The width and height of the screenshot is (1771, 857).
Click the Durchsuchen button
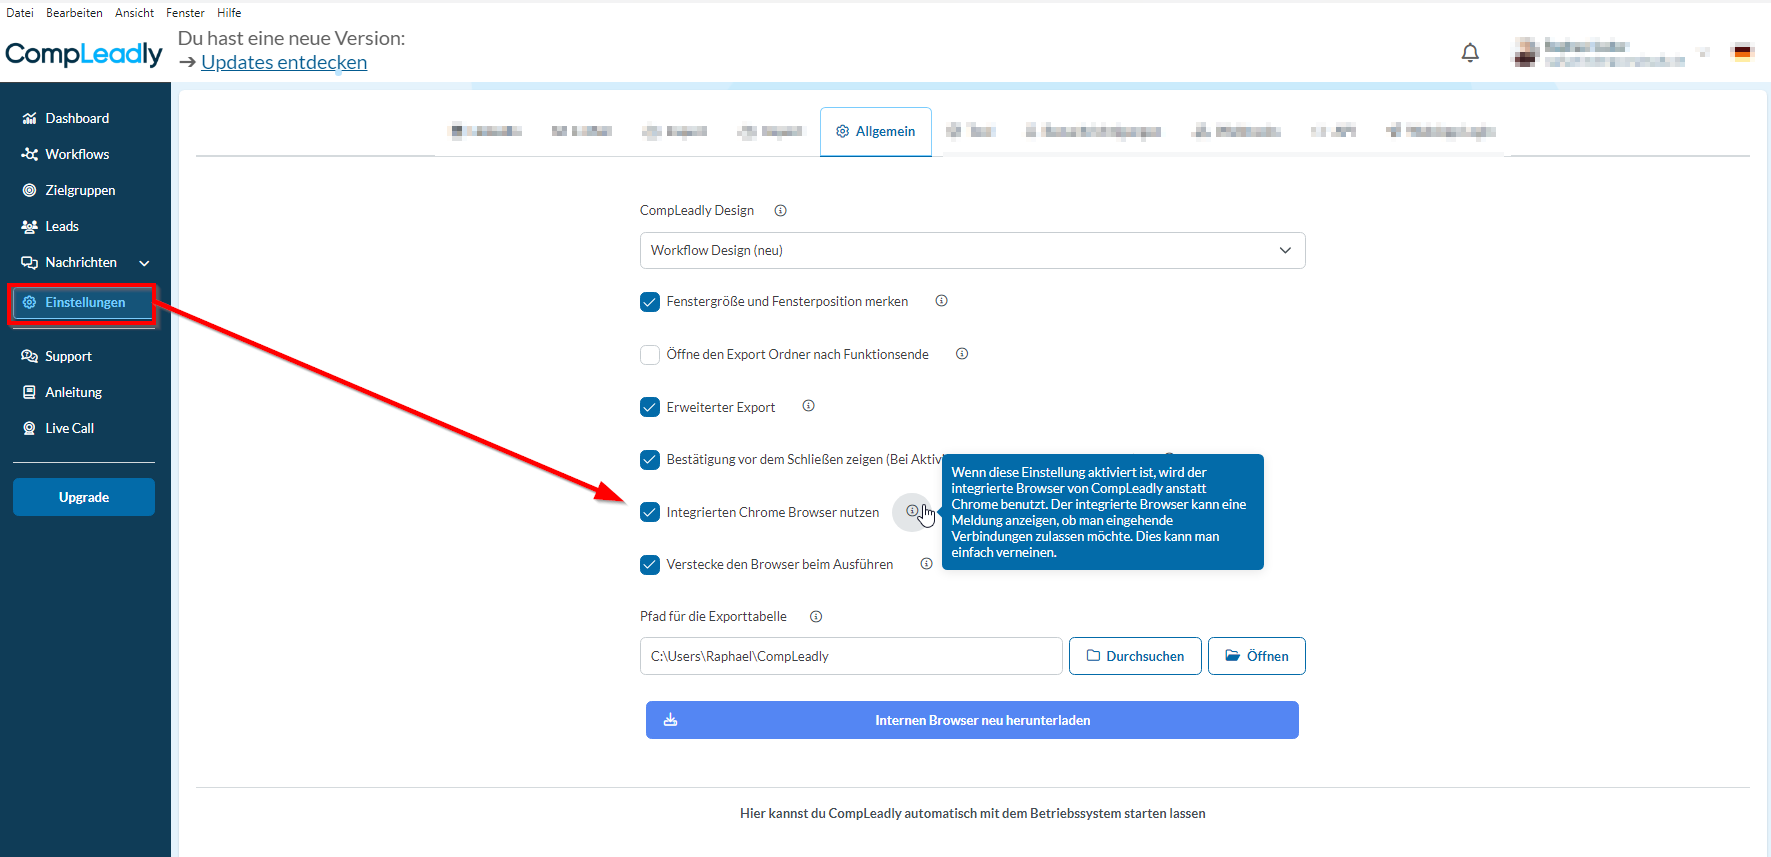tap(1134, 656)
